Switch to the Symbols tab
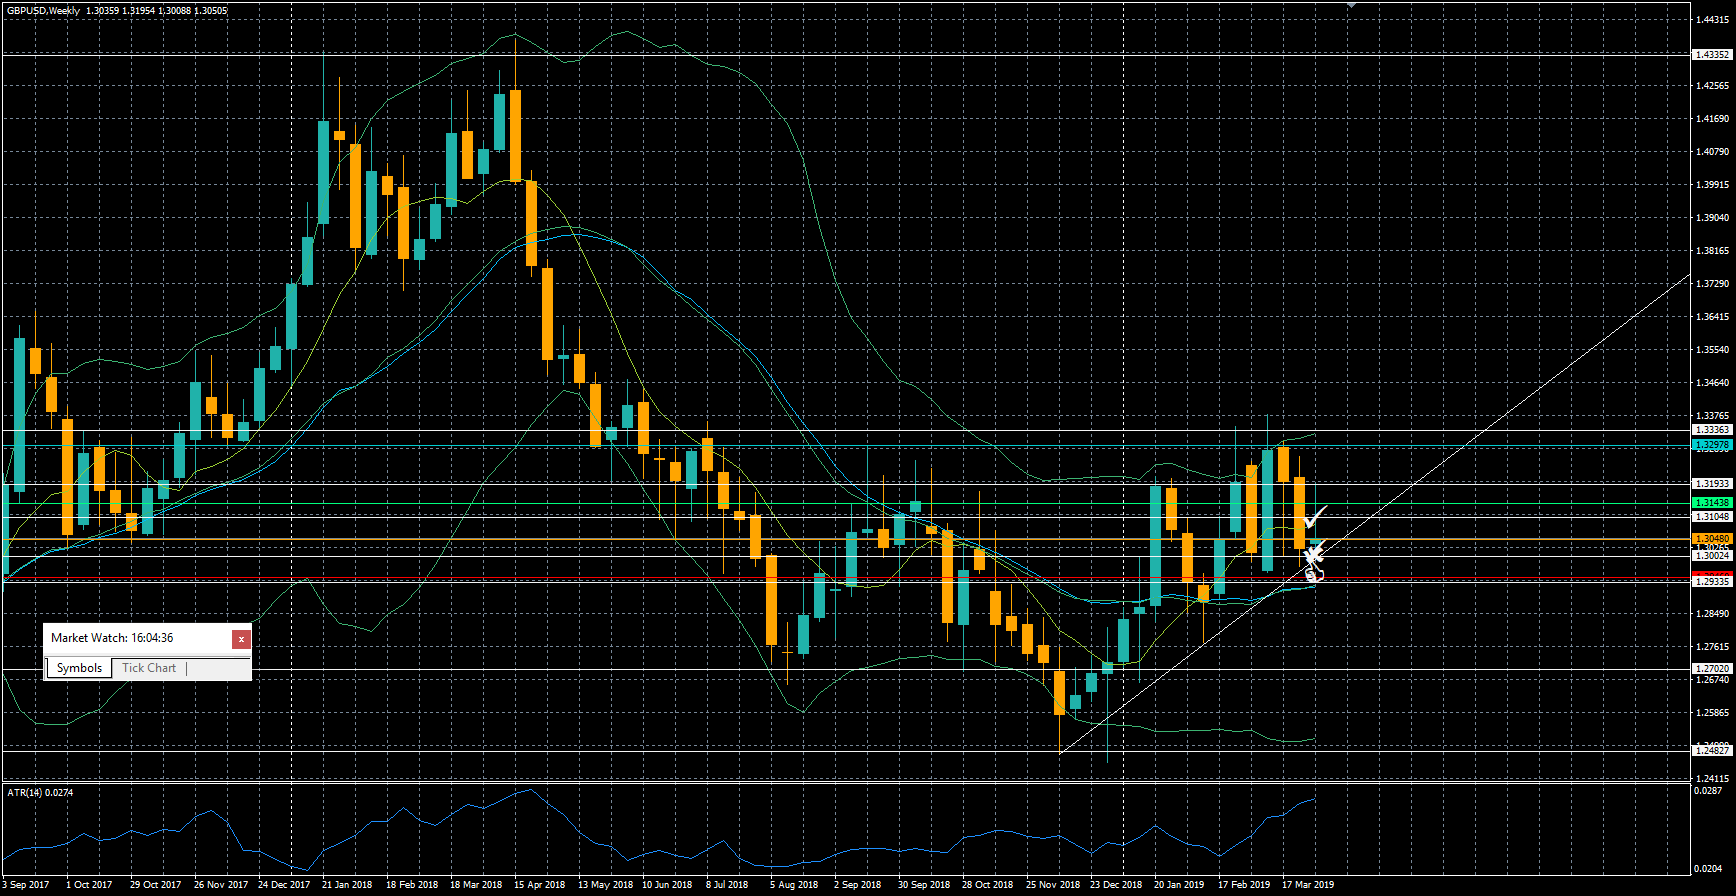Screen dimensions: 1736x896 coord(79,668)
